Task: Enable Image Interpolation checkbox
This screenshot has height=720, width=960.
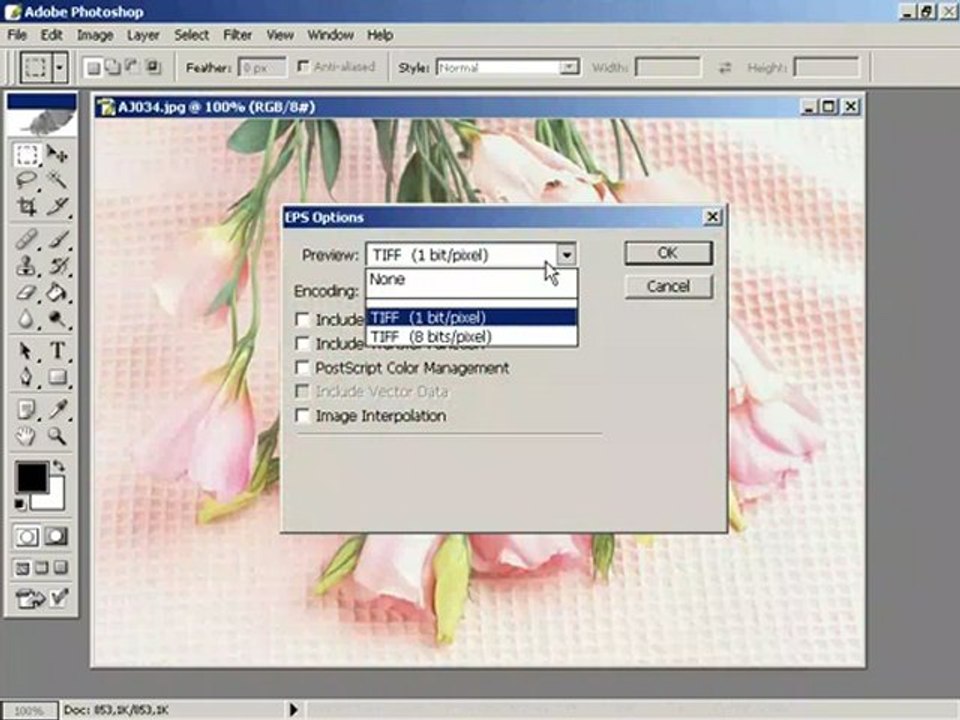Action: [x=302, y=416]
